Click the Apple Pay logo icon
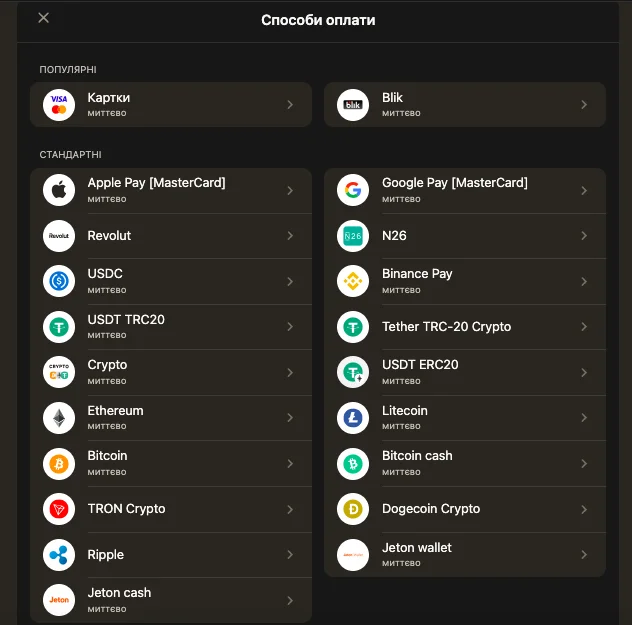The height and width of the screenshot is (625, 632). [x=59, y=190]
